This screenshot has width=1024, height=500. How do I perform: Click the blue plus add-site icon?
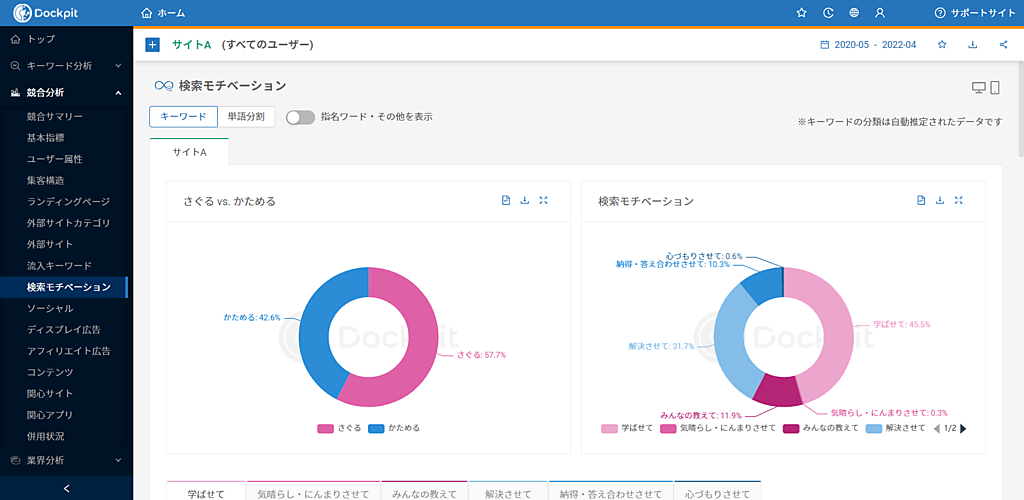(x=152, y=45)
